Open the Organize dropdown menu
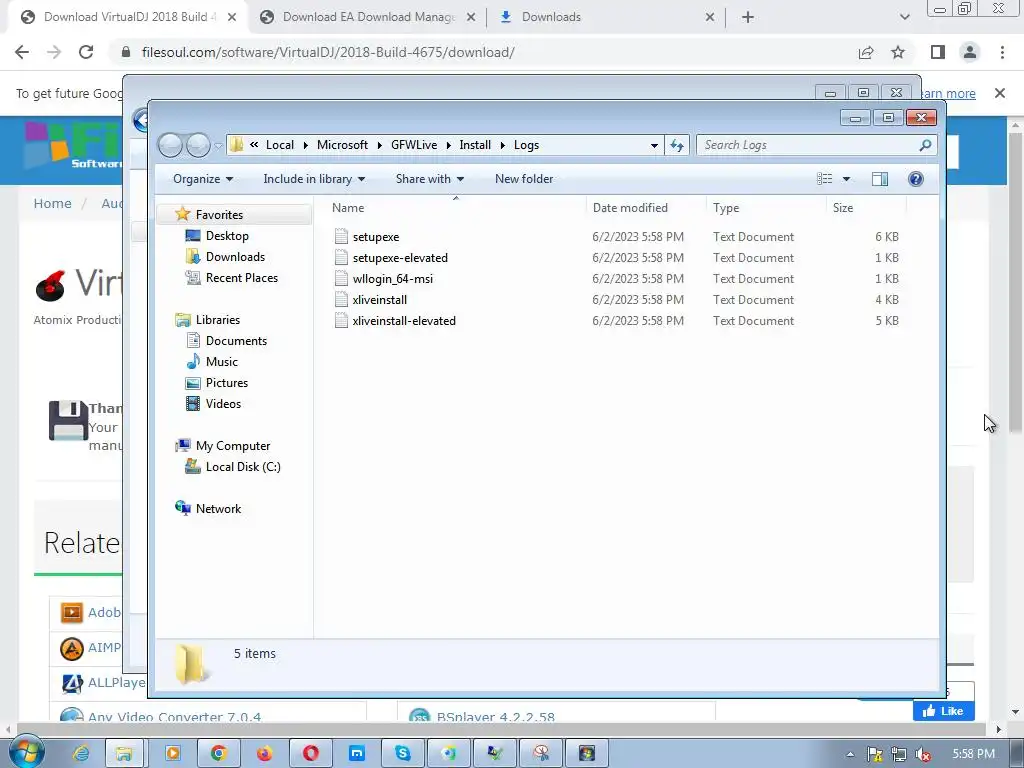Screen dimensions: 1024x768 tap(202, 178)
